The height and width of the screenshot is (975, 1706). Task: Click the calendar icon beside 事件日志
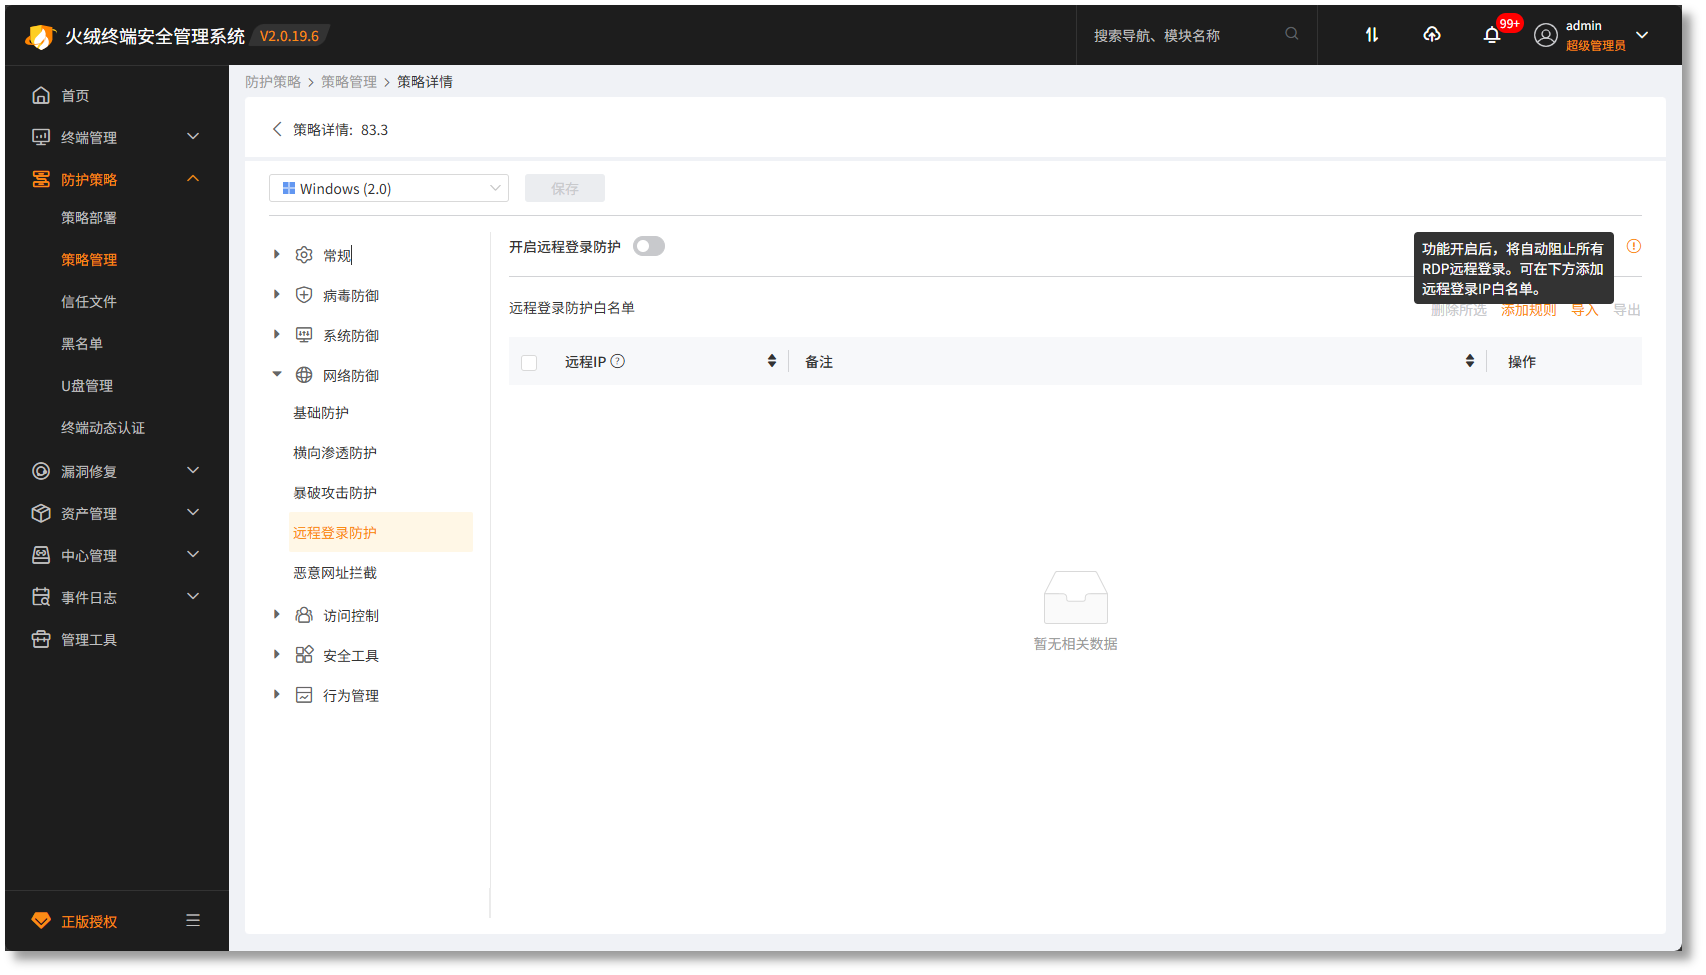pos(41,597)
